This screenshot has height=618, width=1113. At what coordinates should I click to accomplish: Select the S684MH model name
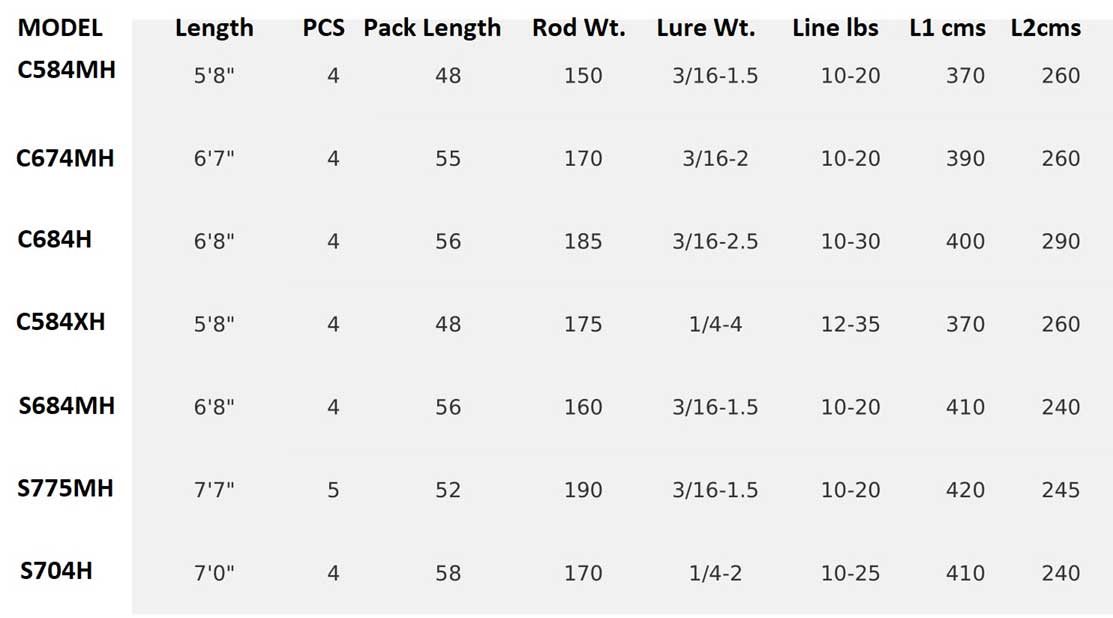pyautogui.click(x=66, y=405)
